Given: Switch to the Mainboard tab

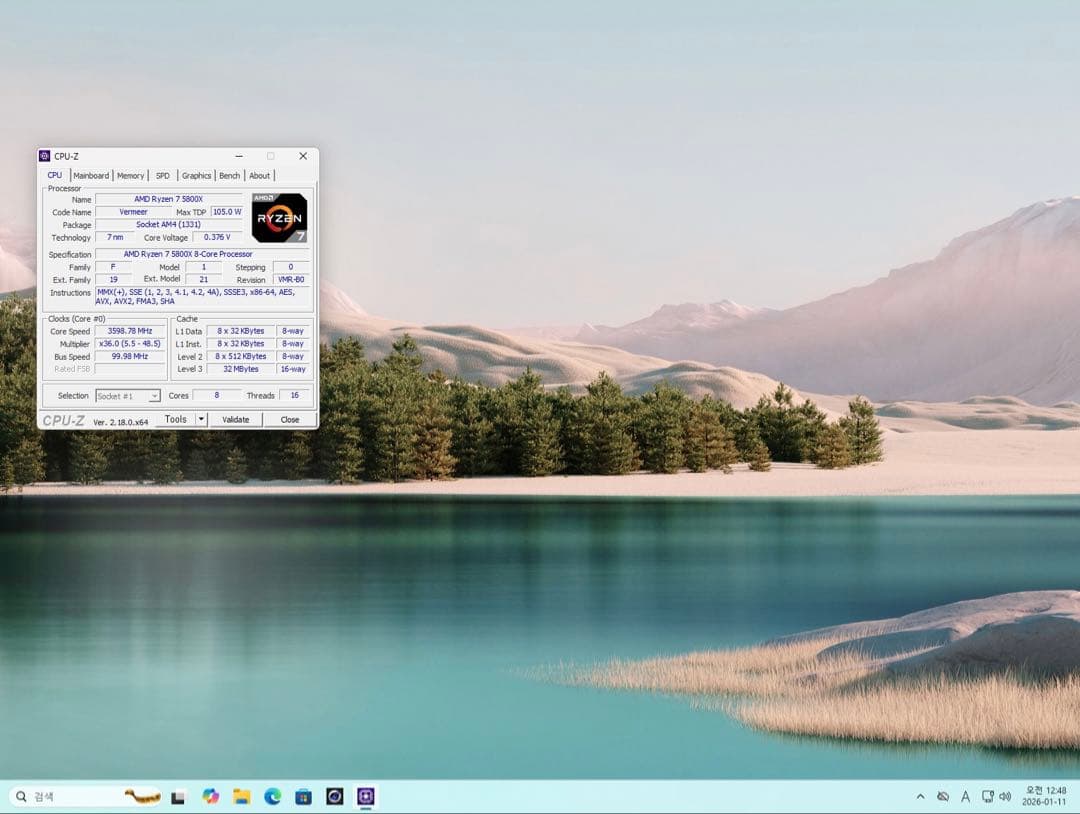Looking at the screenshot, I should pyautogui.click(x=91, y=175).
